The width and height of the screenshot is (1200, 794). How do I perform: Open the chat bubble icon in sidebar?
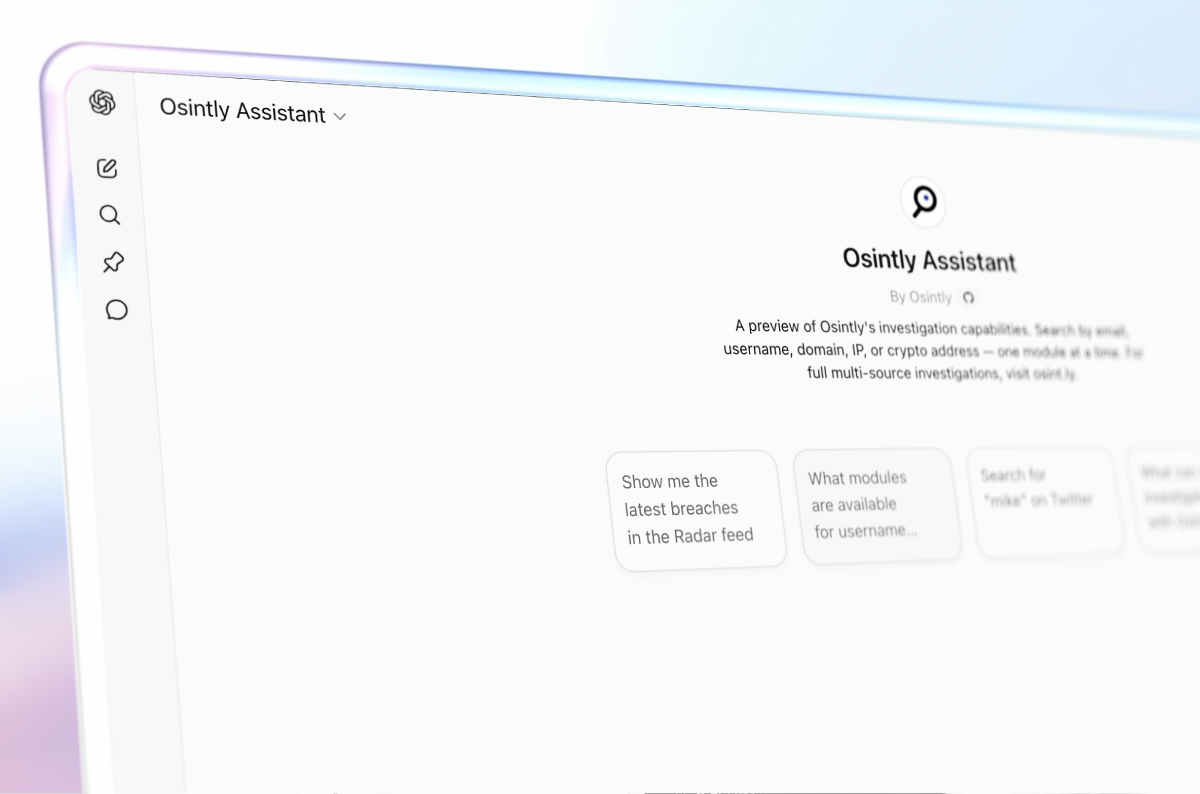117,310
